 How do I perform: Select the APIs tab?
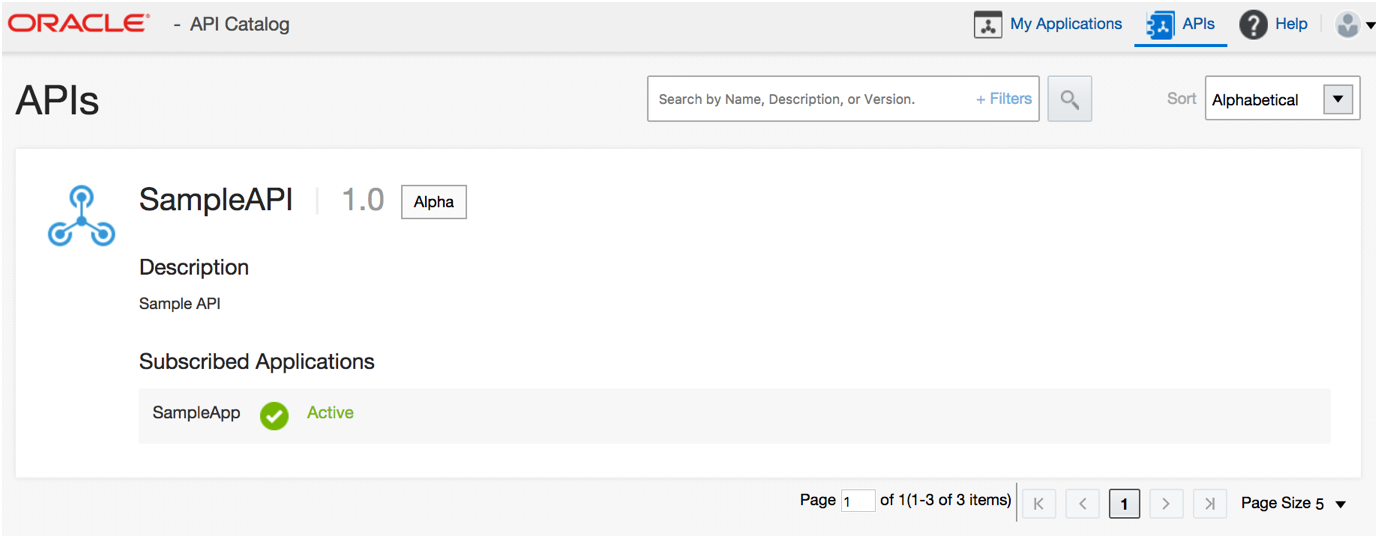coord(1180,25)
